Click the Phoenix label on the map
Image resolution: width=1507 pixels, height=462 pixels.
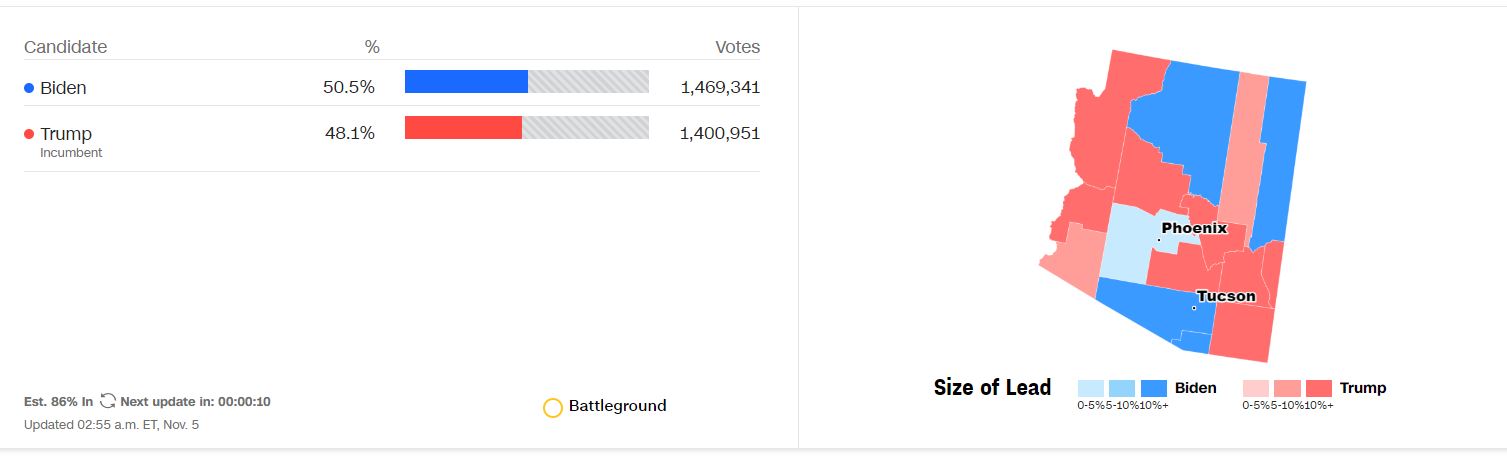point(1193,228)
